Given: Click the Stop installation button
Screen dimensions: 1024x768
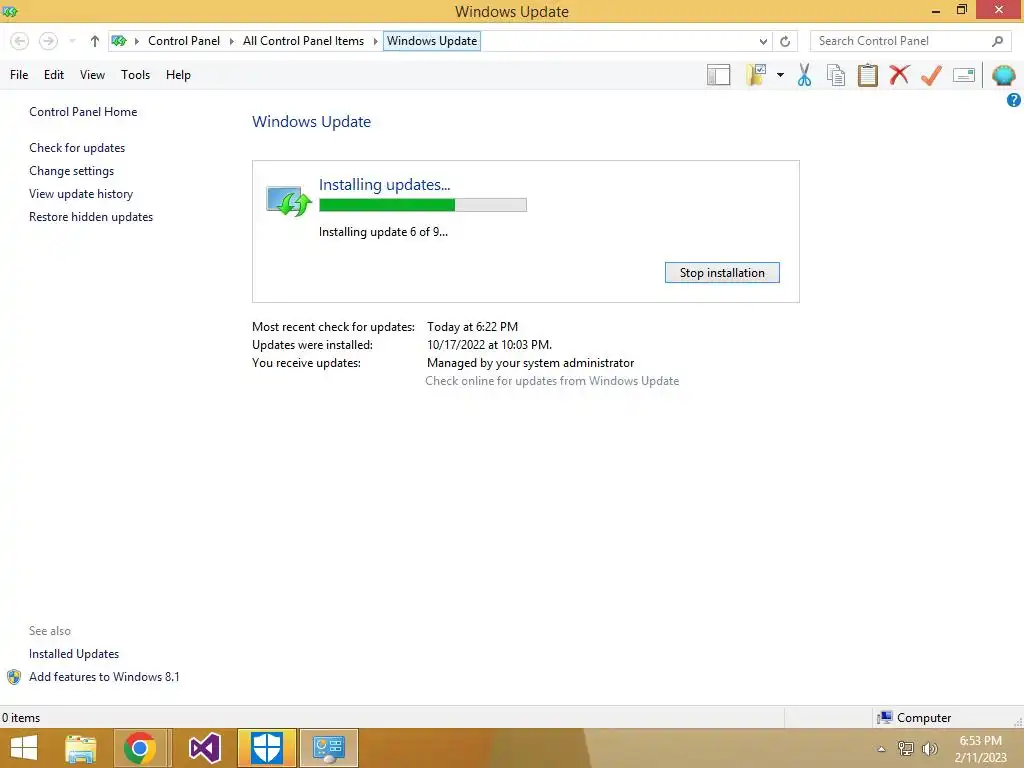Looking at the screenshot, I should coord(722,273).
